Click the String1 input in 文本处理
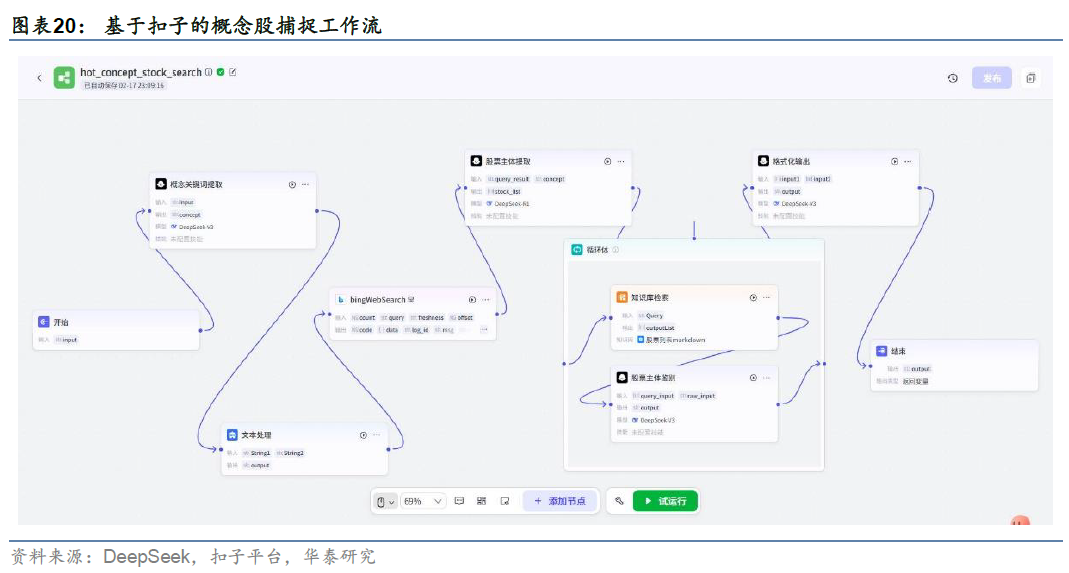Screen dimensions: 1069x573 pyautogui.click(x=256, y=453)
